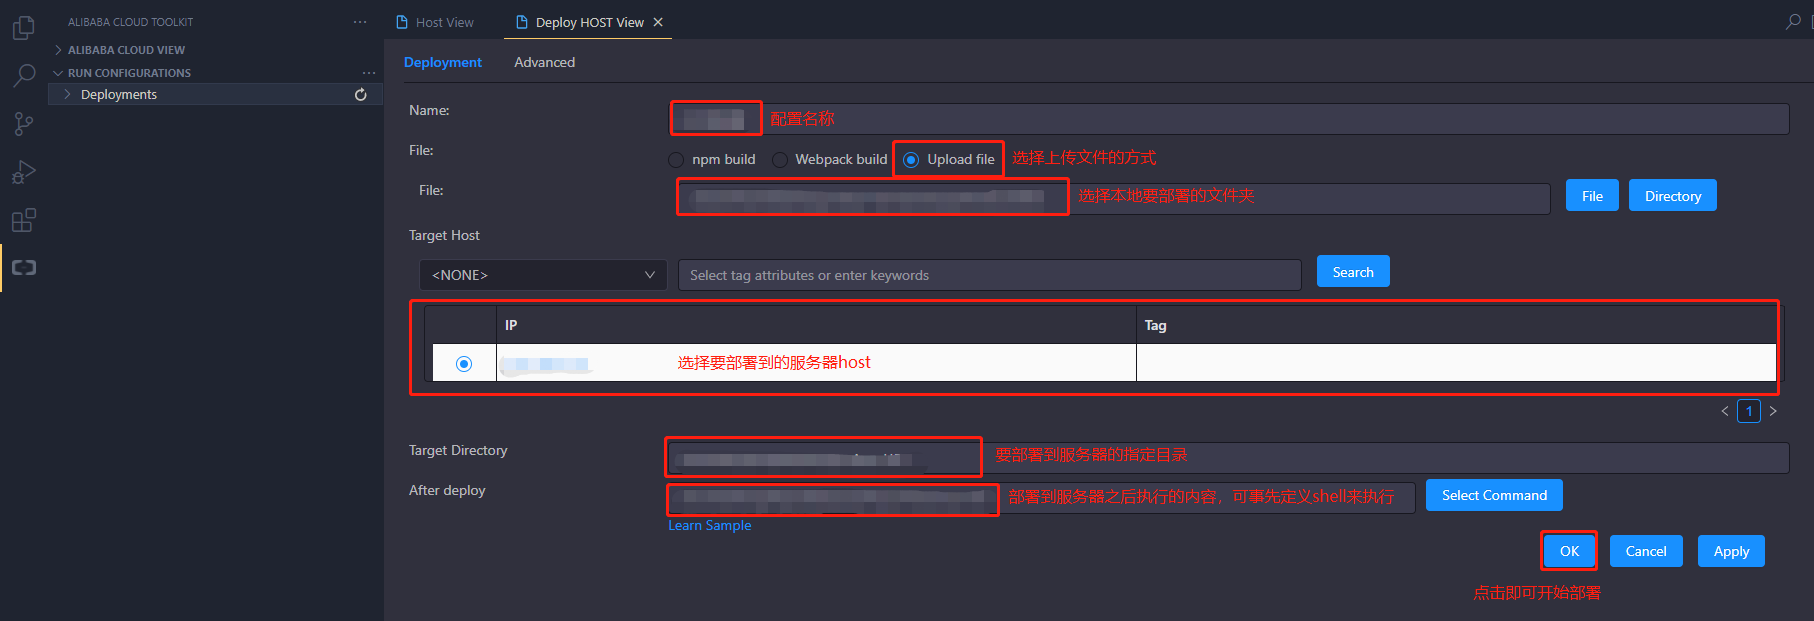Click the tag attributes keyword search field
This screenshot has width=1814, height=621.
[990, 275]
